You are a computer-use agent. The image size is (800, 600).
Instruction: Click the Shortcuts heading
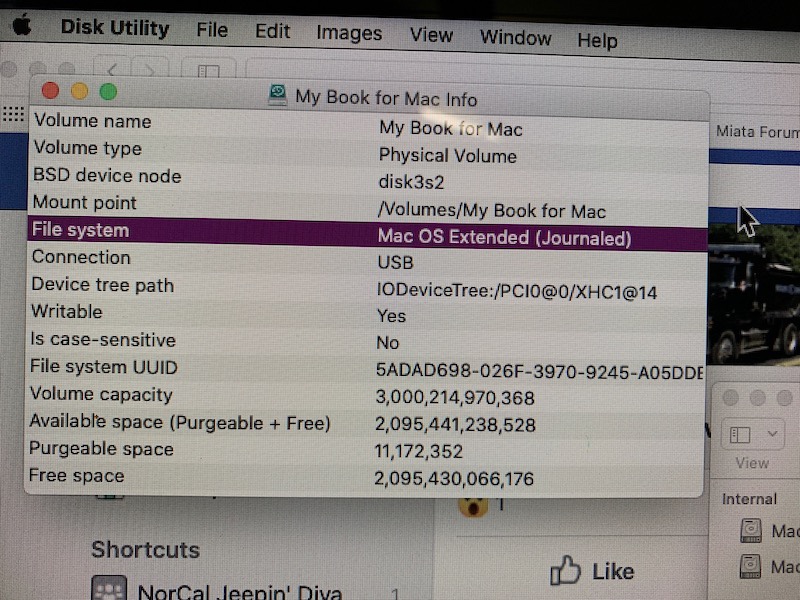145,549
